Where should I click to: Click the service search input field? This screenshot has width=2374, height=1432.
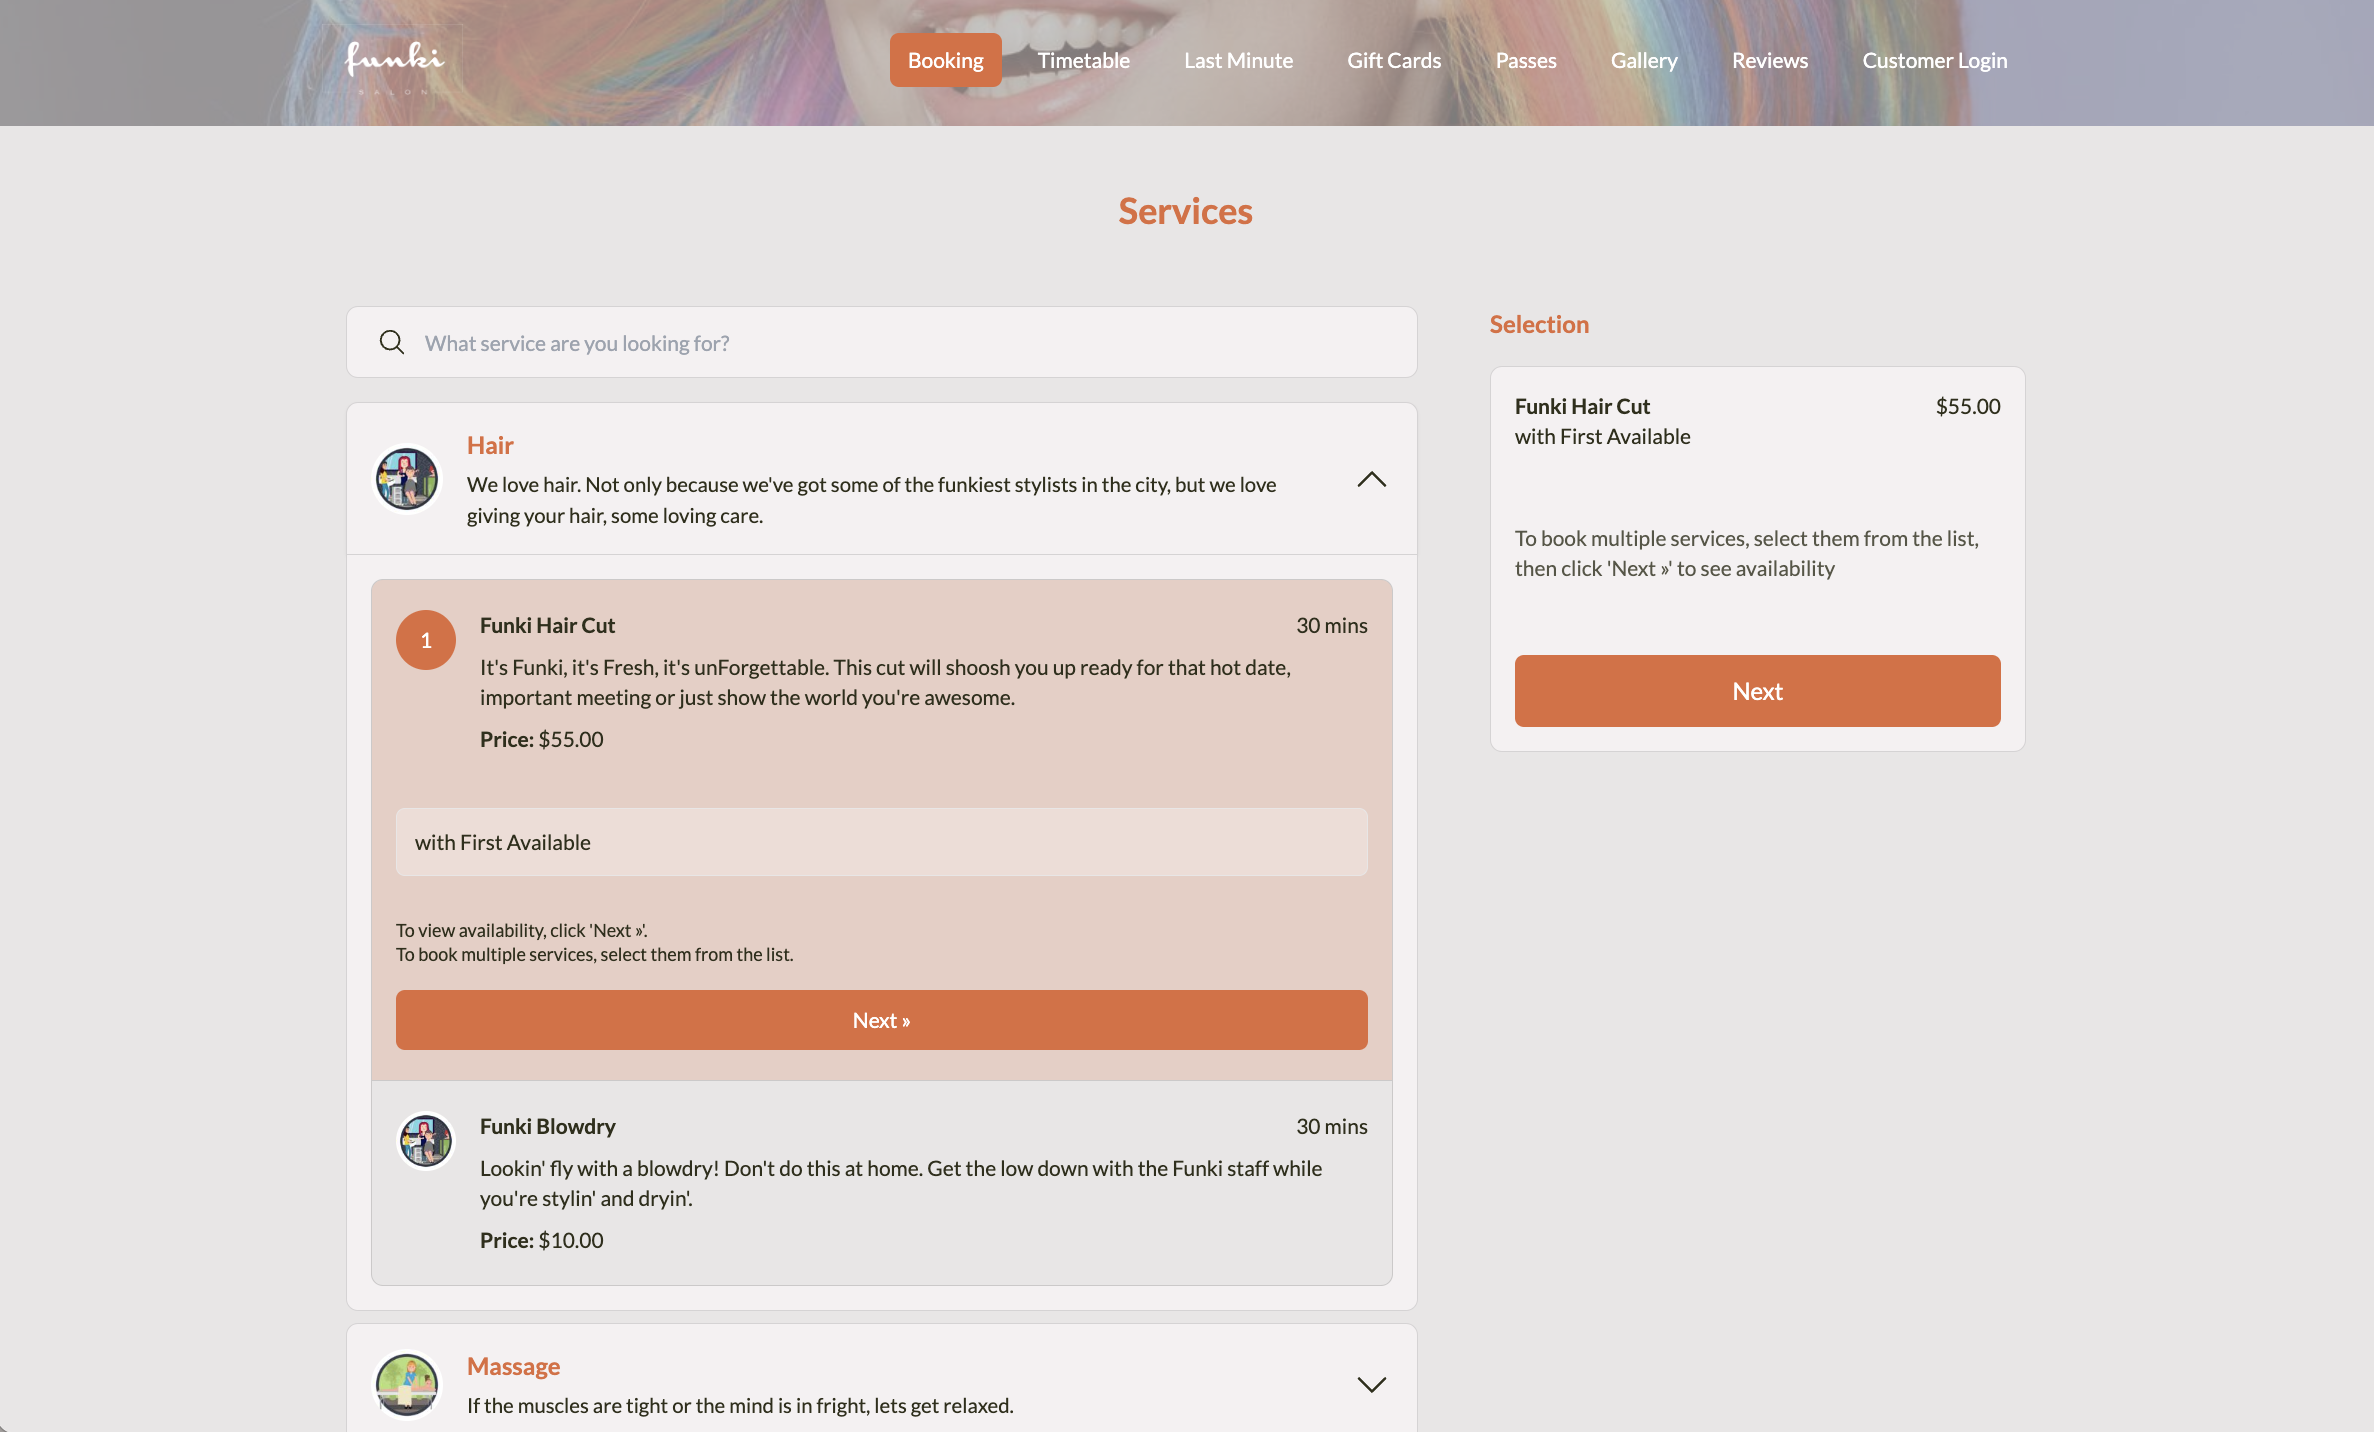[880, 342]
